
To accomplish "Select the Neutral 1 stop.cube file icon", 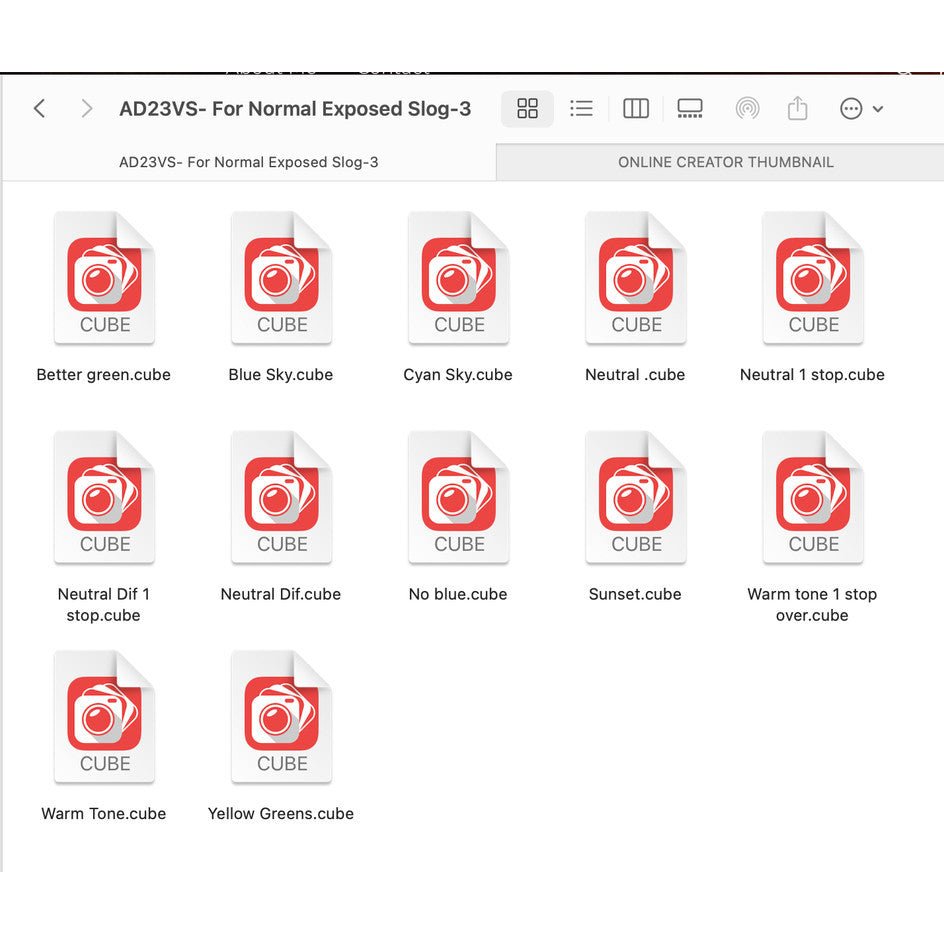I will pos(813,278).
